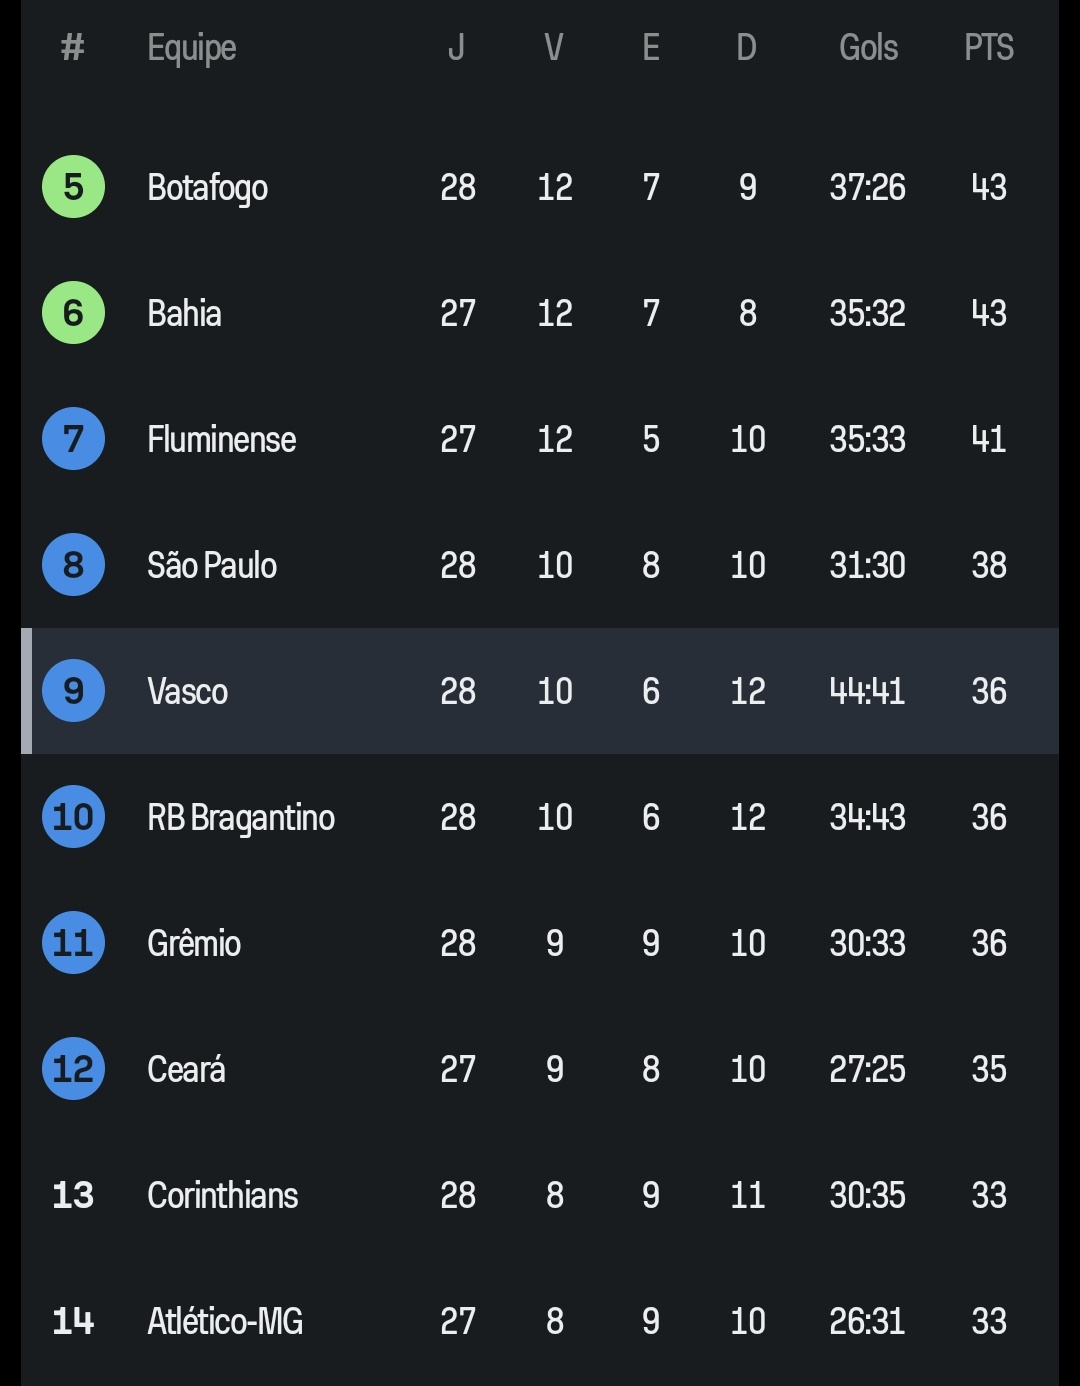
Task: Select Atlético-MG in the standings
Action: [x=225, y=1322]
